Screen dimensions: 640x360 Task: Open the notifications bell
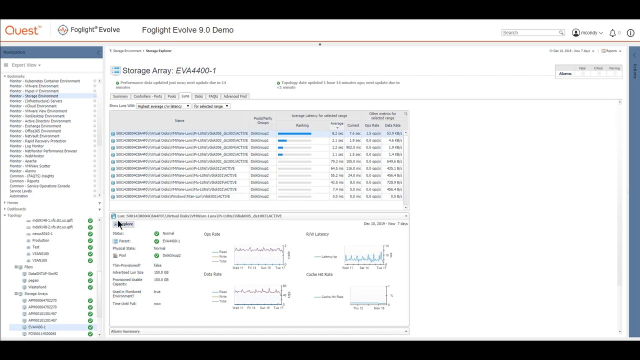coord(613,33)
